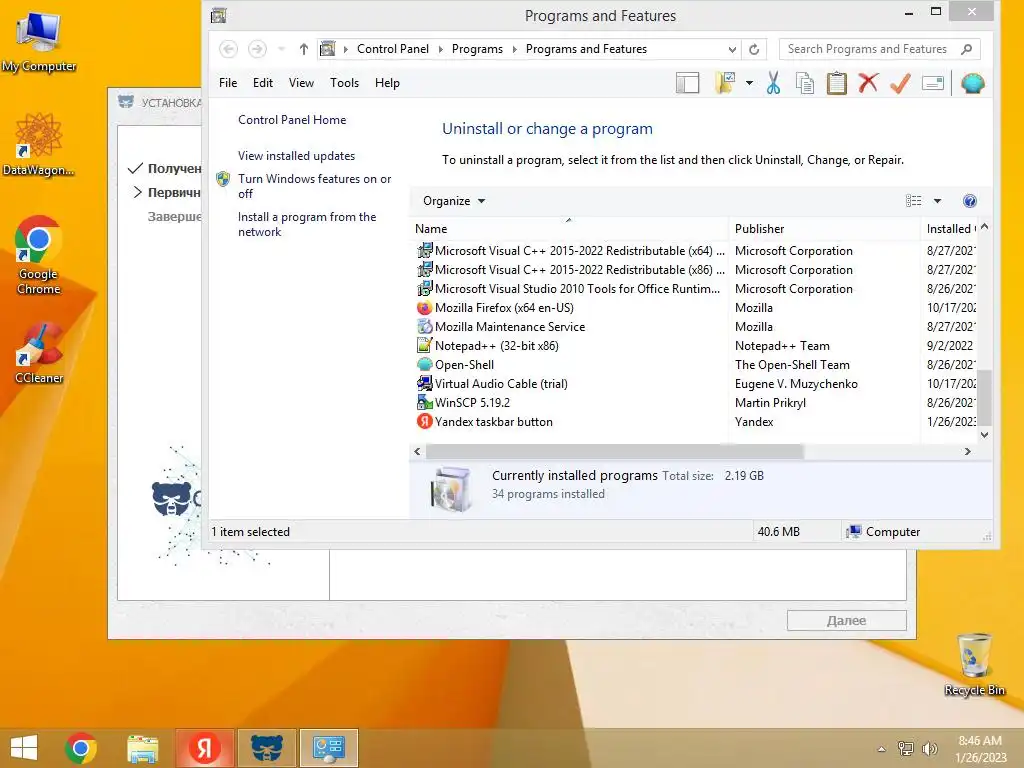1024x768 pixels.
Task: Open the recent locations dropdown arrow
Action: coord(281,49)
